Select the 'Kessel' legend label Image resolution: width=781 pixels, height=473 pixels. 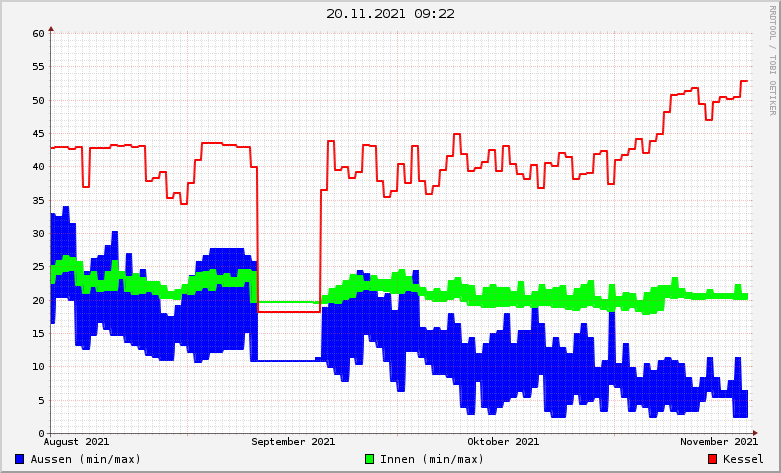tap(743, 459)
